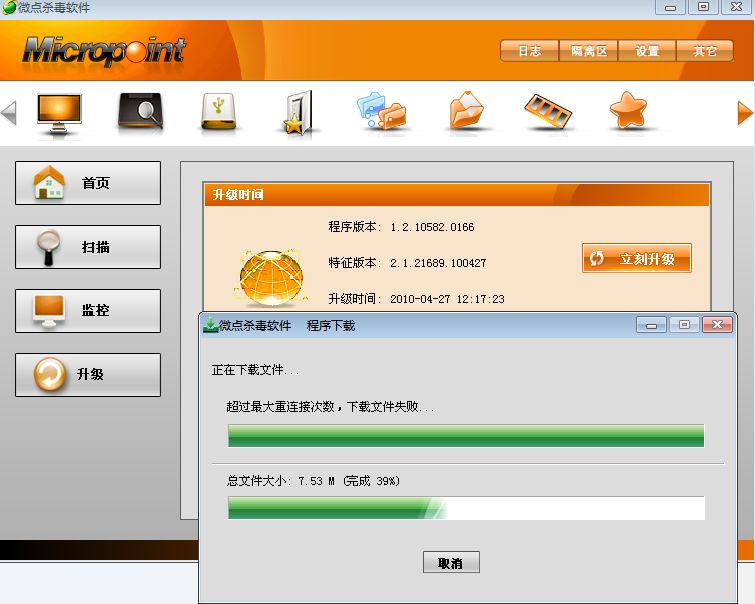This screenshot has width=755, height=604.
Task: Click the 升级时间 panel header
Action: pos(456,195)
